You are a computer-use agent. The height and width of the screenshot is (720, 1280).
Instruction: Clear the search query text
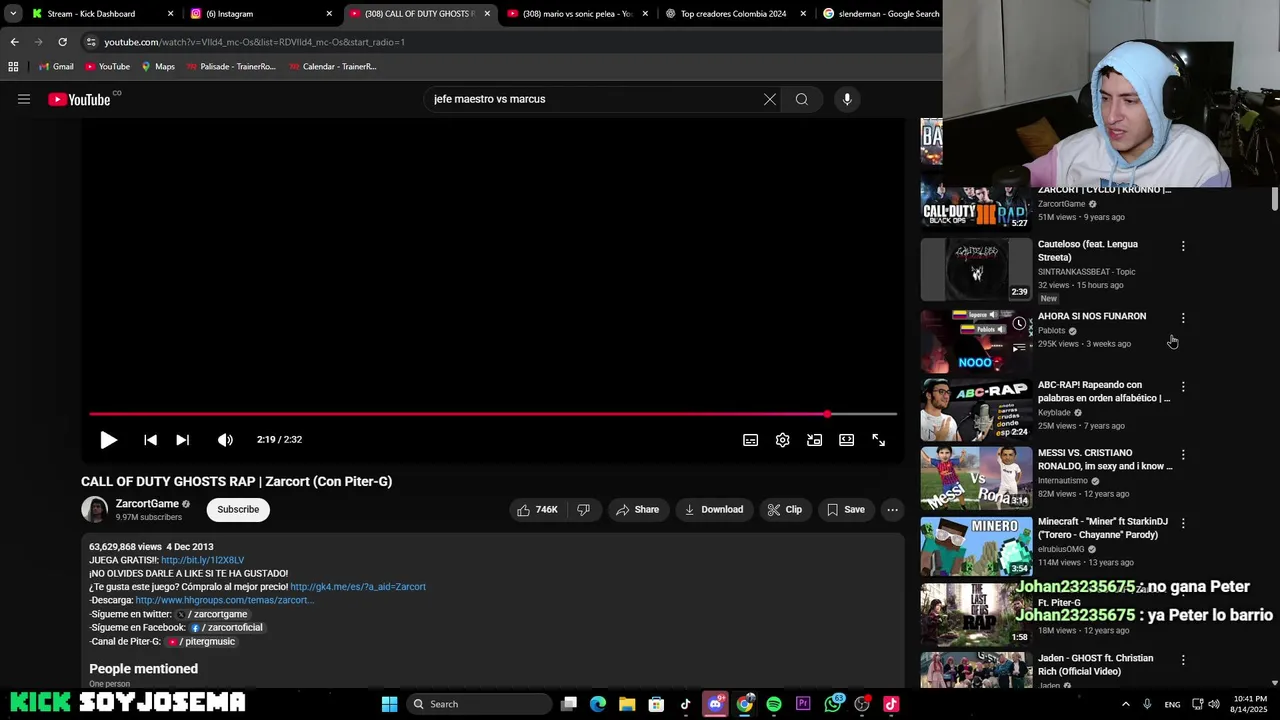pos(769,99)
